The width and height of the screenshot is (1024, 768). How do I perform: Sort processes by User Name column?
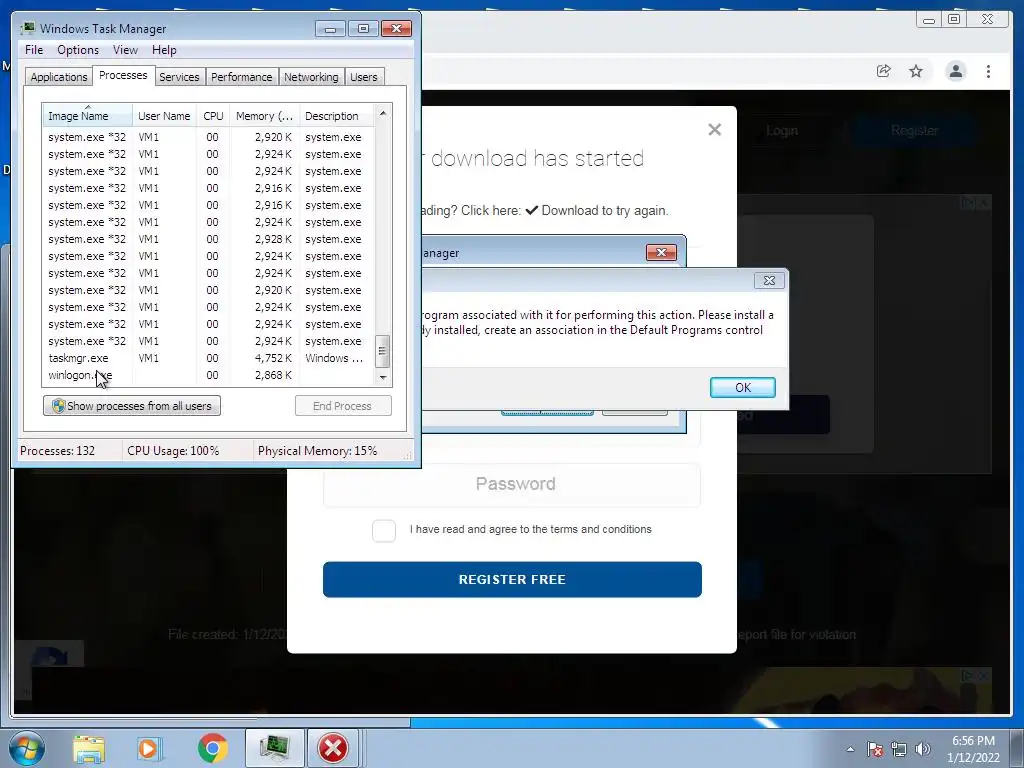164,116
